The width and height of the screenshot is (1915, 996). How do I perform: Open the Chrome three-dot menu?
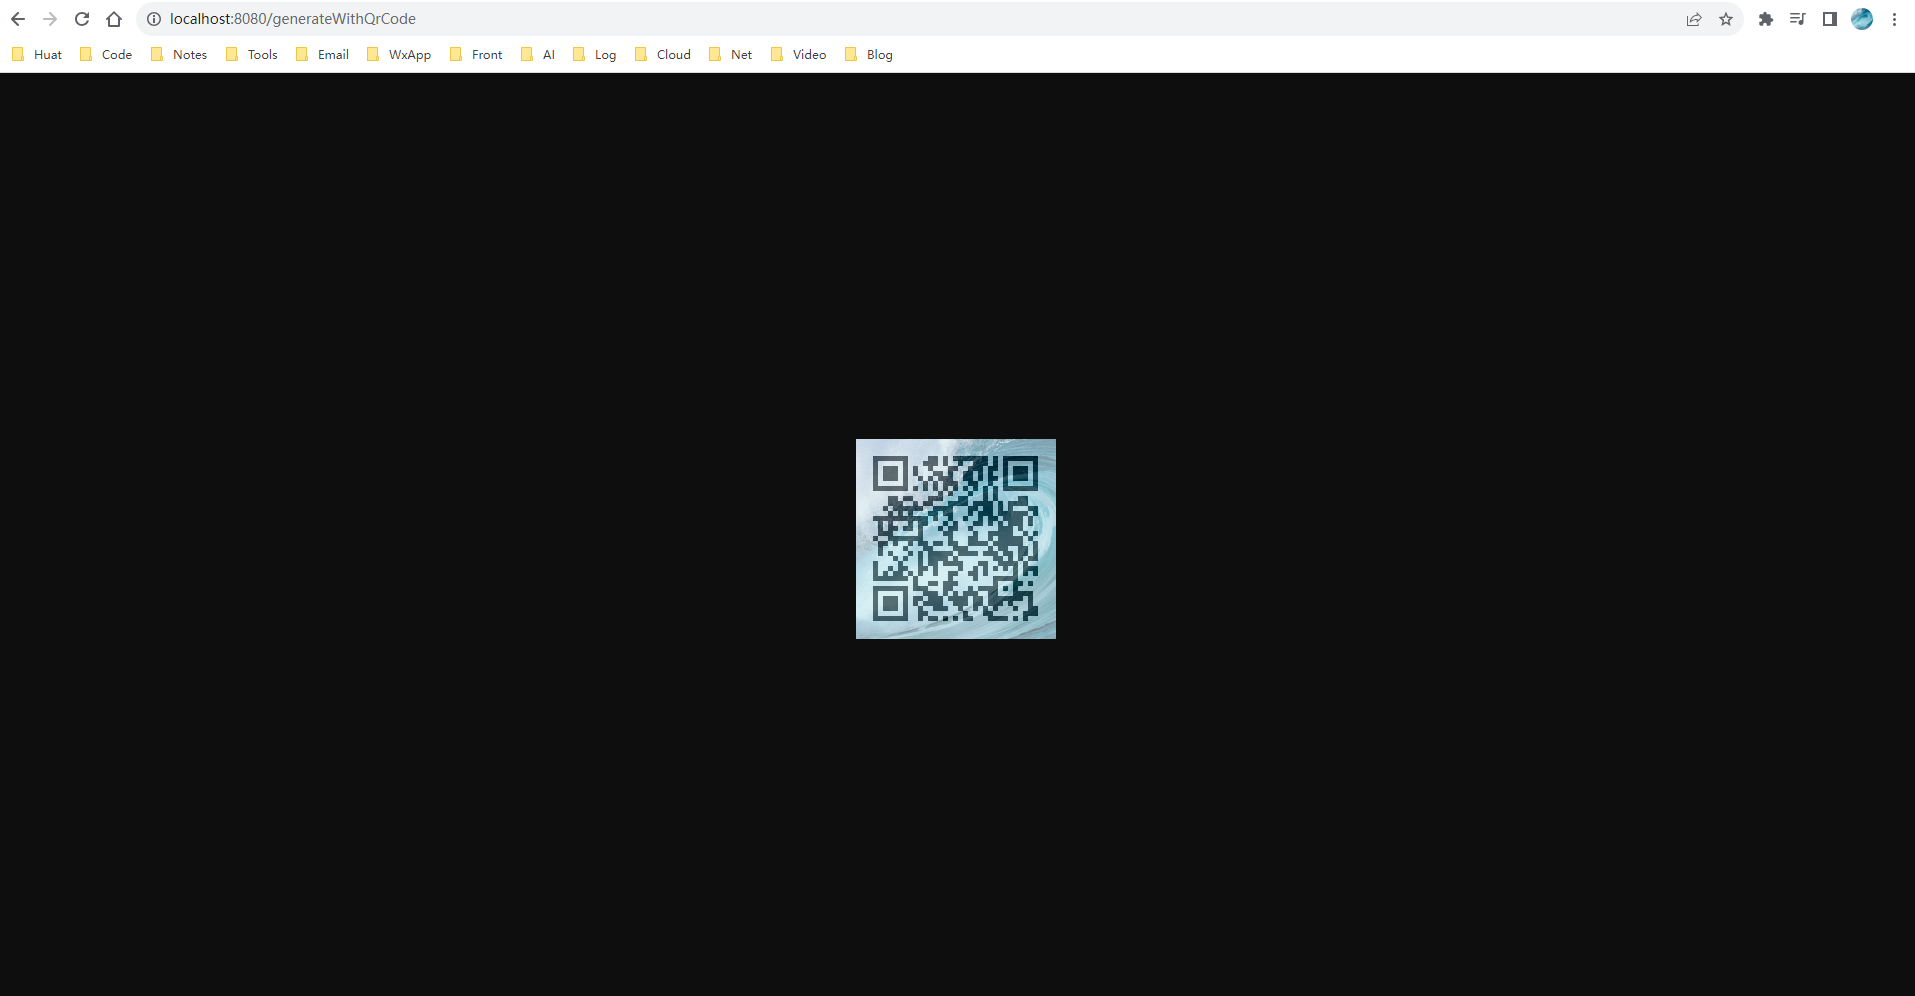pos(1895,19)
